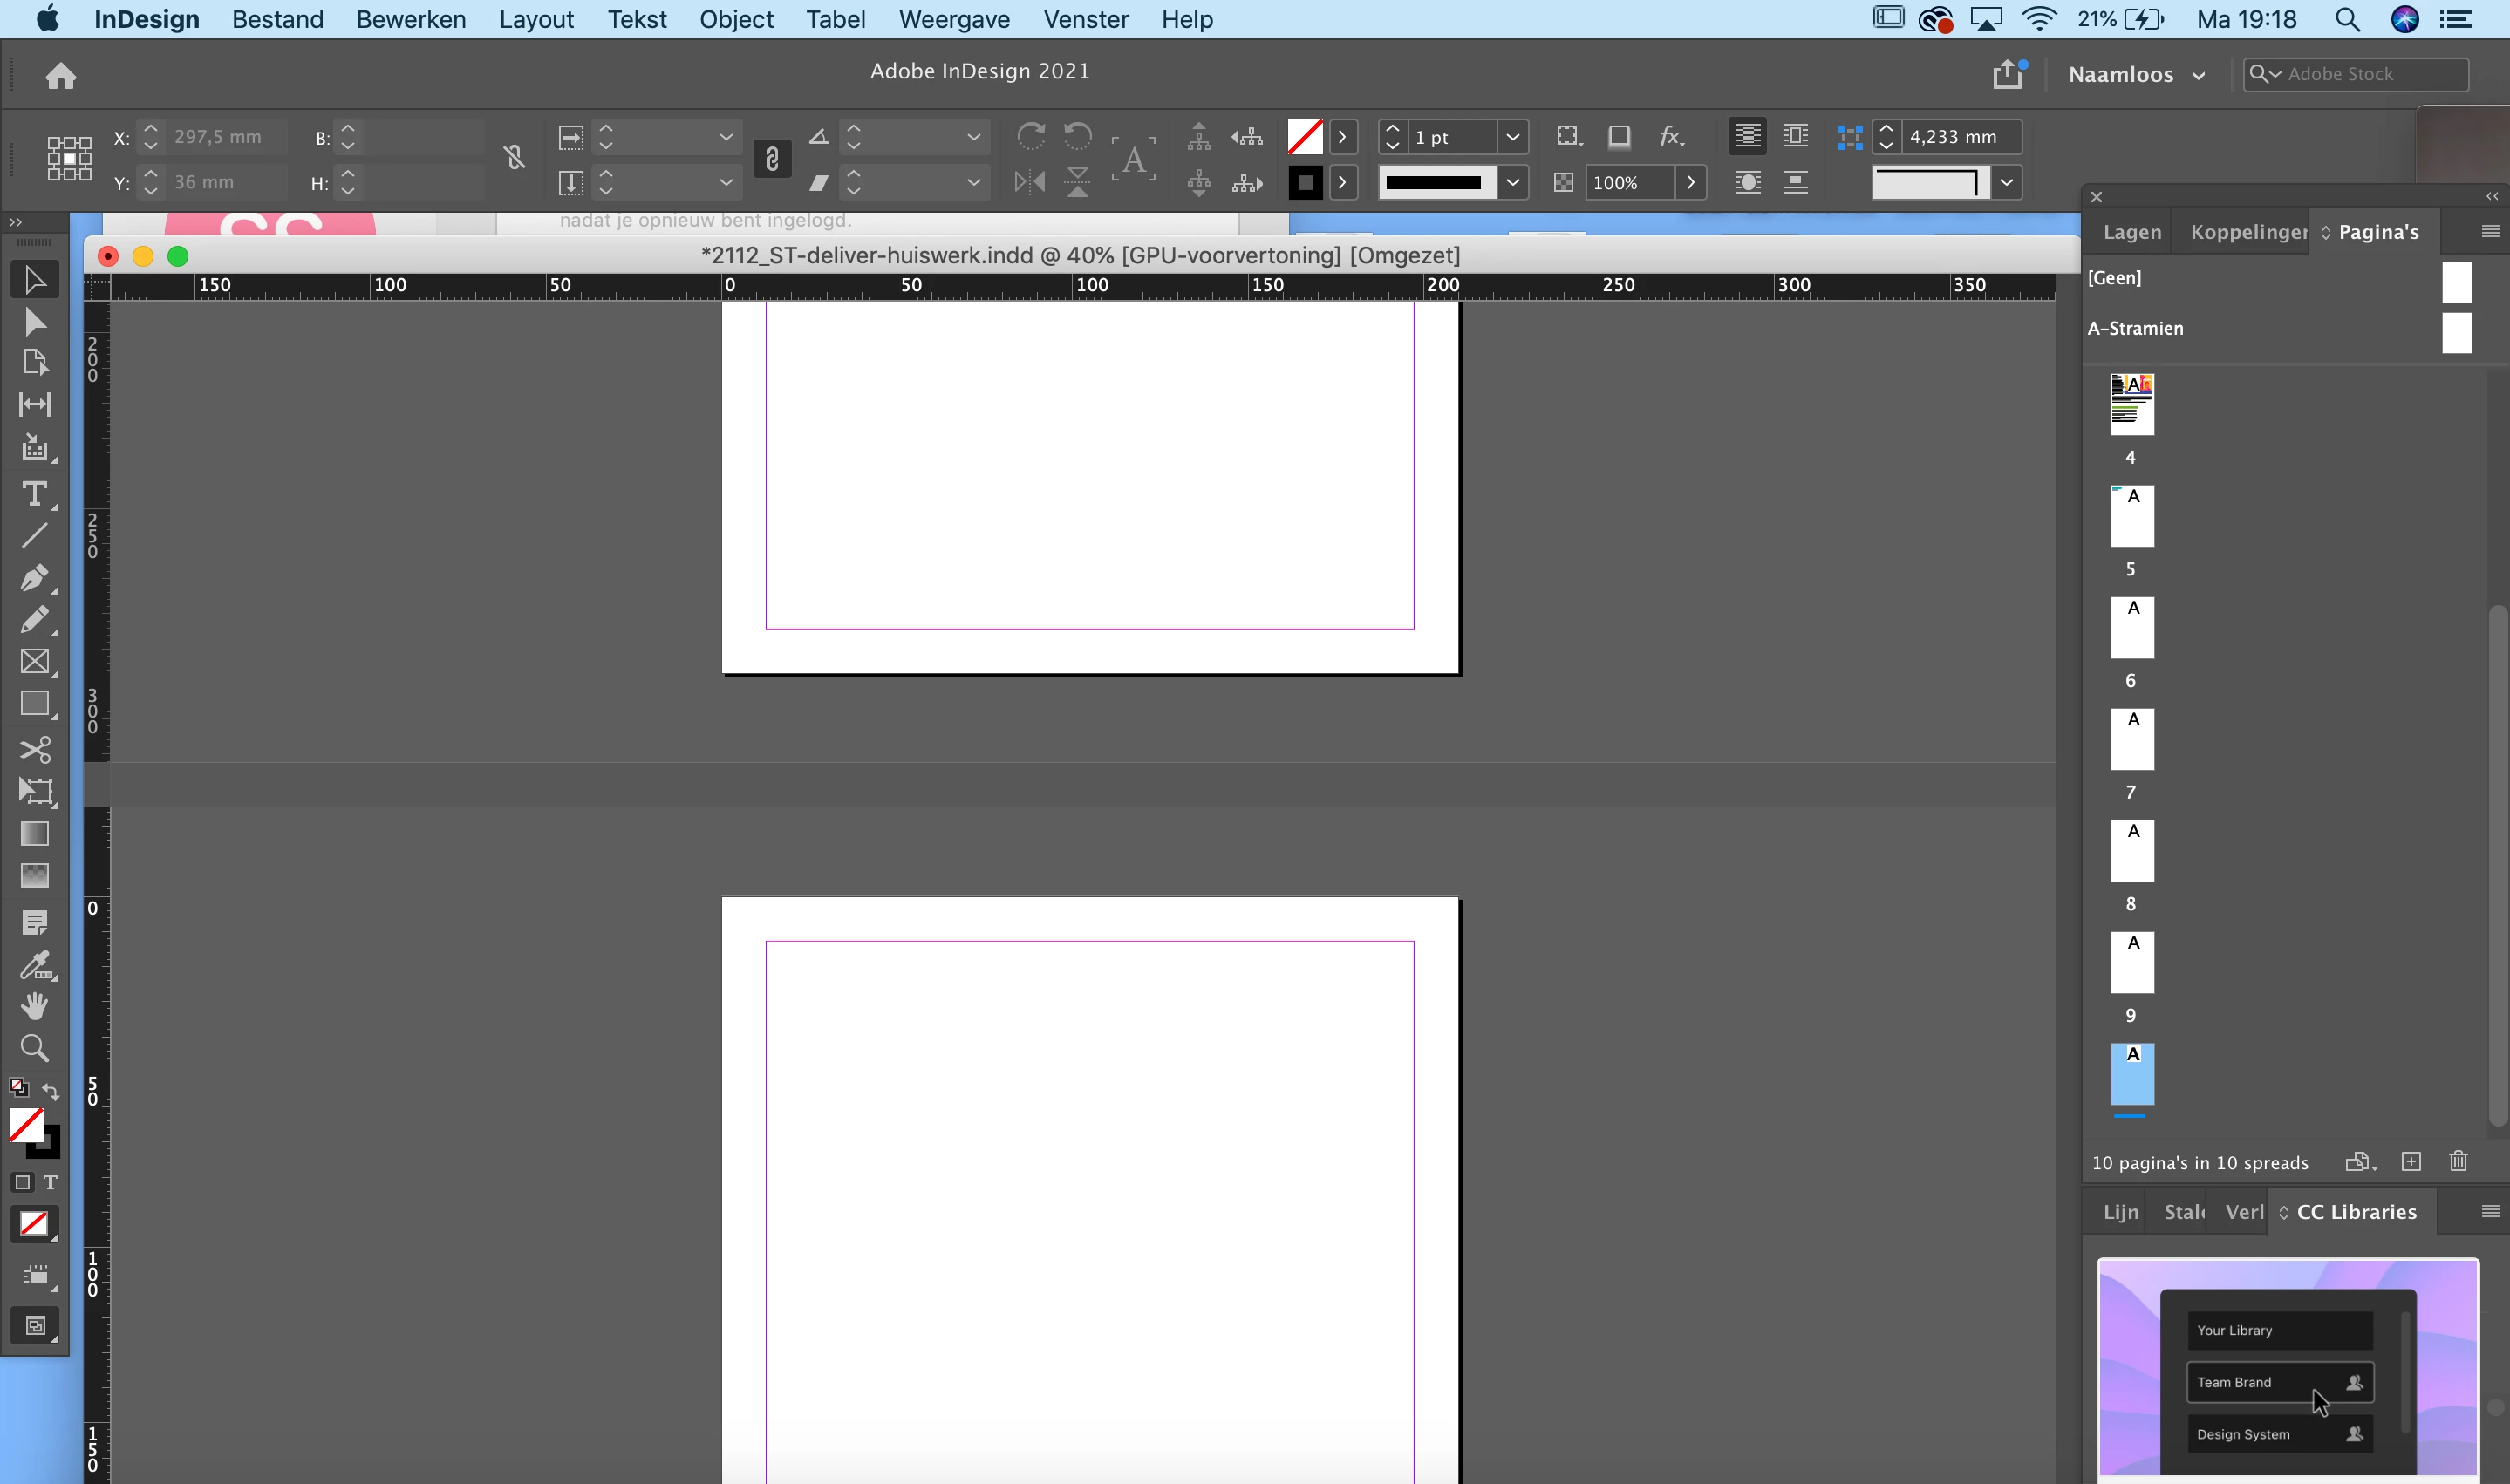Select the Pen tool
The height and width of the screenshot is (1484, 2510).
(34, 577)
